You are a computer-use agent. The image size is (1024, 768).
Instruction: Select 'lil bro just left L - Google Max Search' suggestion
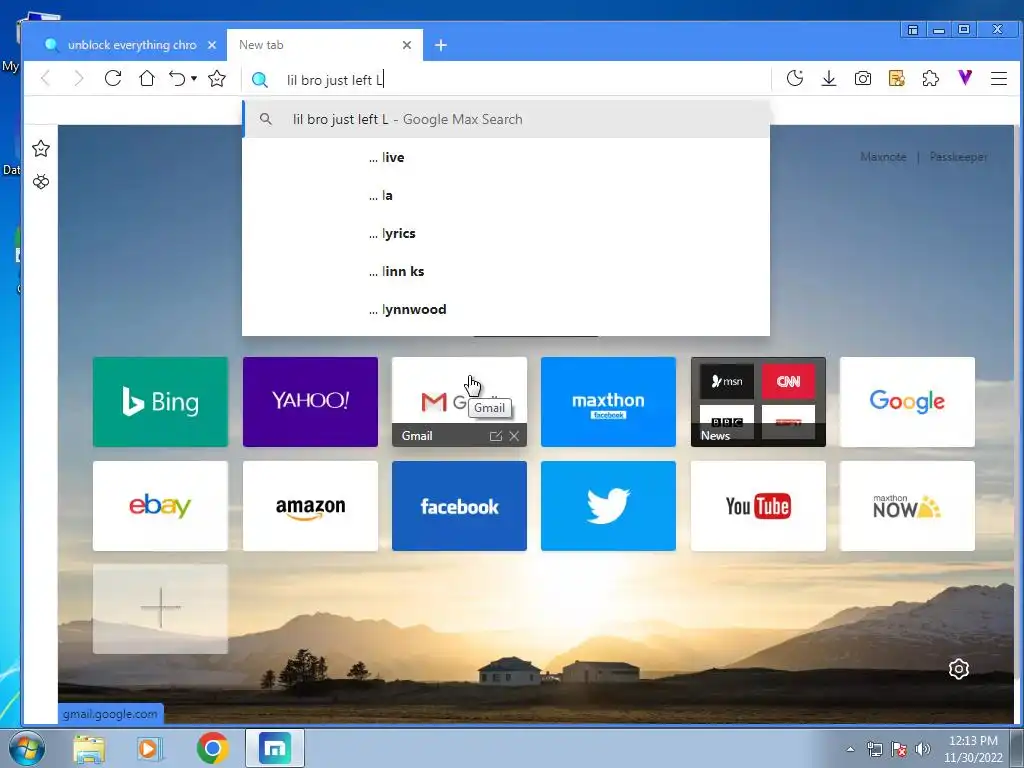(506, 120)
